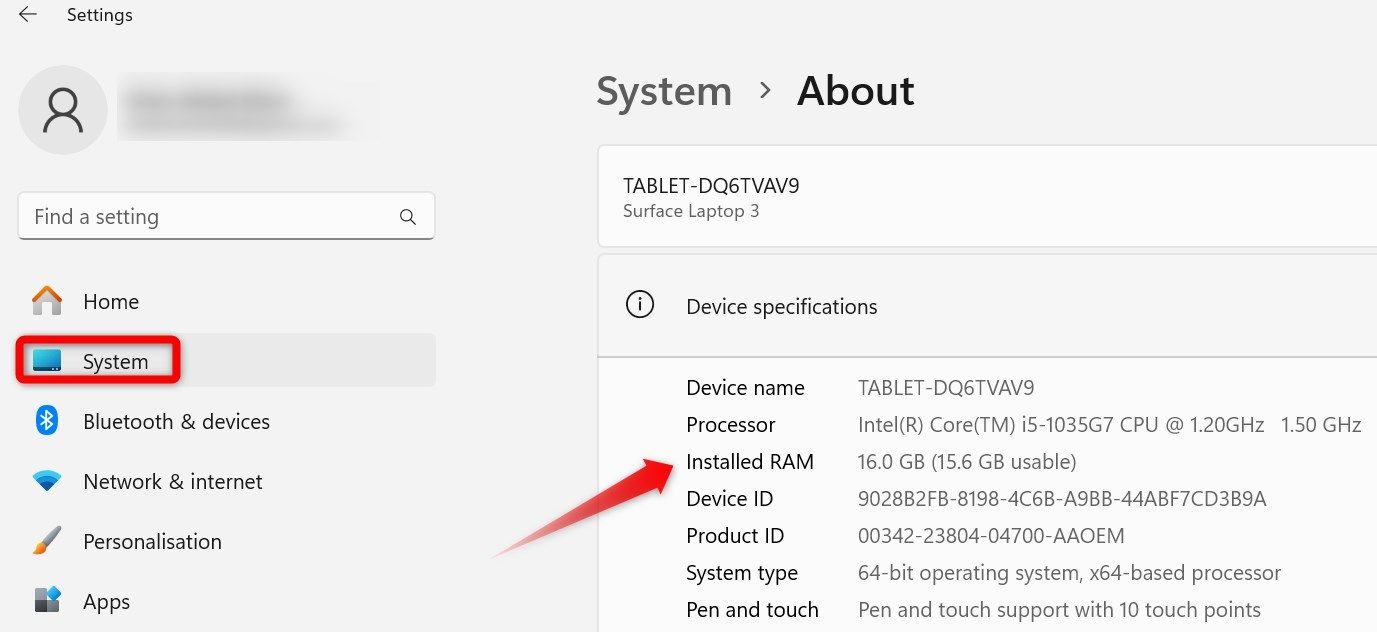Click the info icon beside Device specifications
This screenshot has width=1377, height=632.
pos(640,304)
